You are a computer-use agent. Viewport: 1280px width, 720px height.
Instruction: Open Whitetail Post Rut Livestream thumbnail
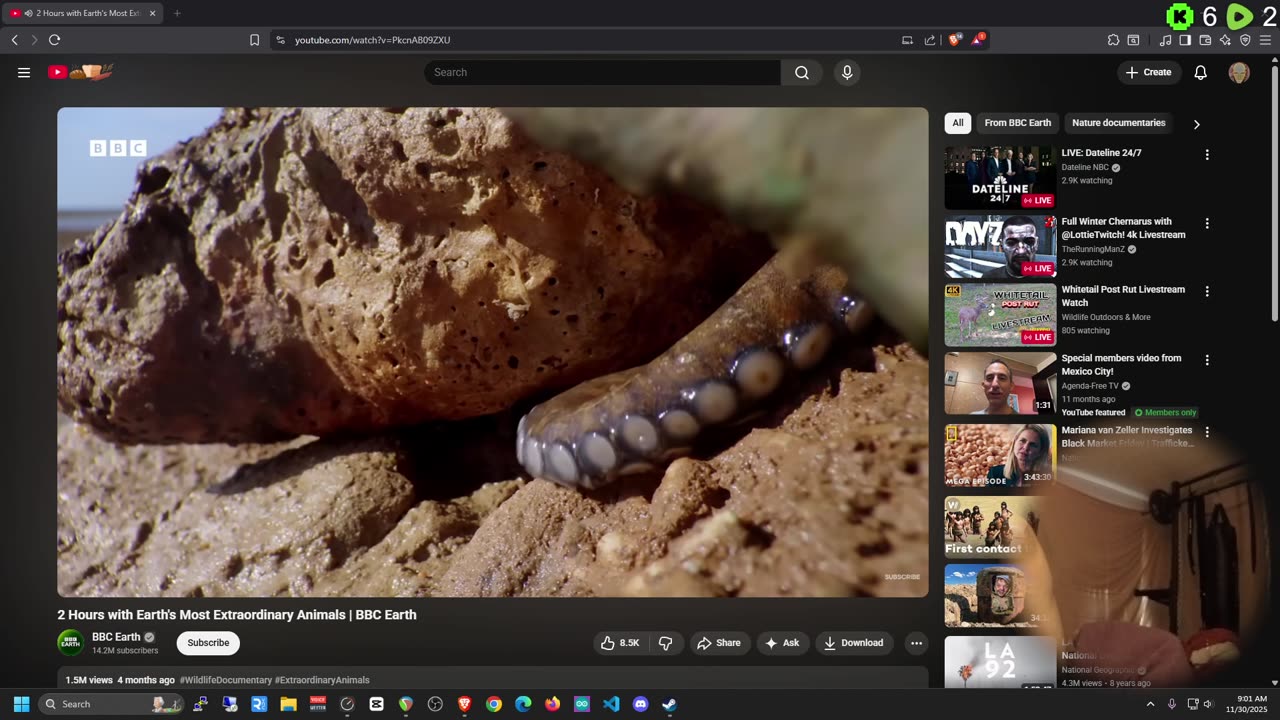[1000, 314]
